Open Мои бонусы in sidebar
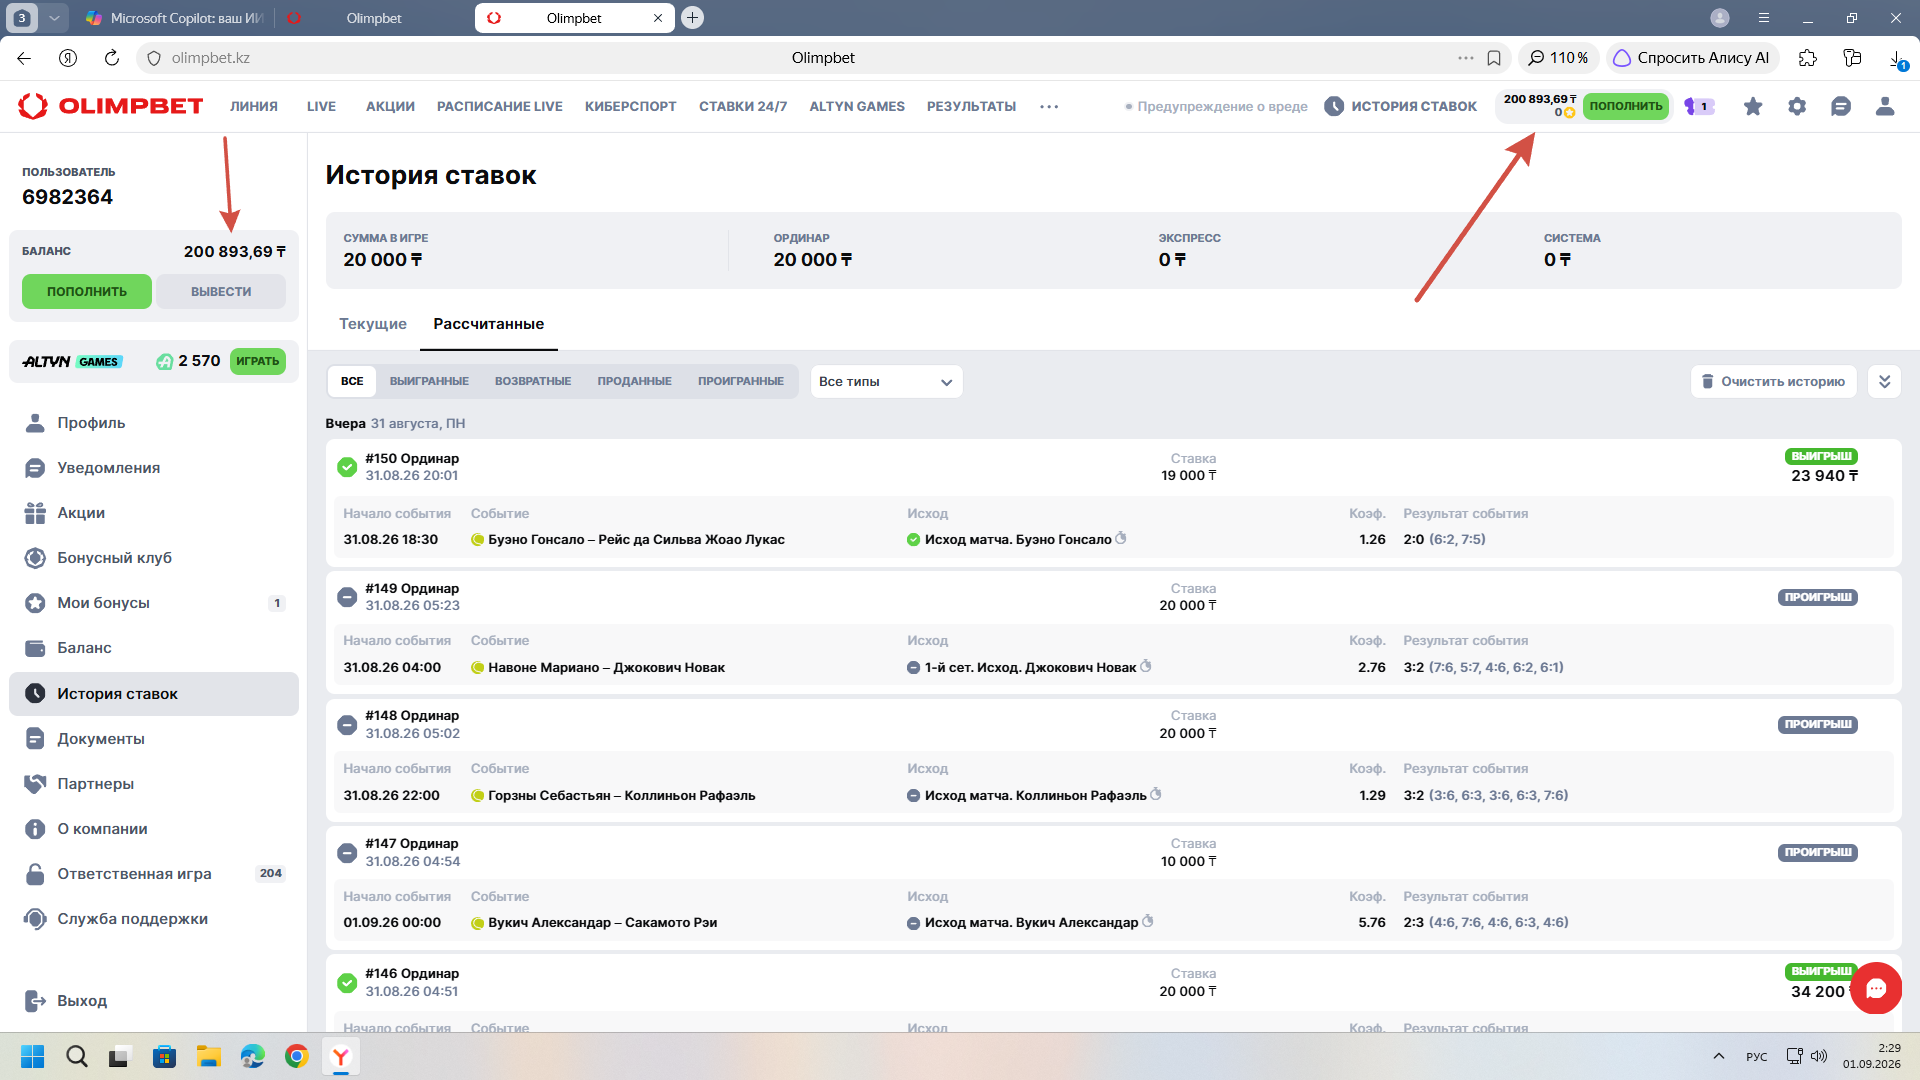 [x=154, y=603]
